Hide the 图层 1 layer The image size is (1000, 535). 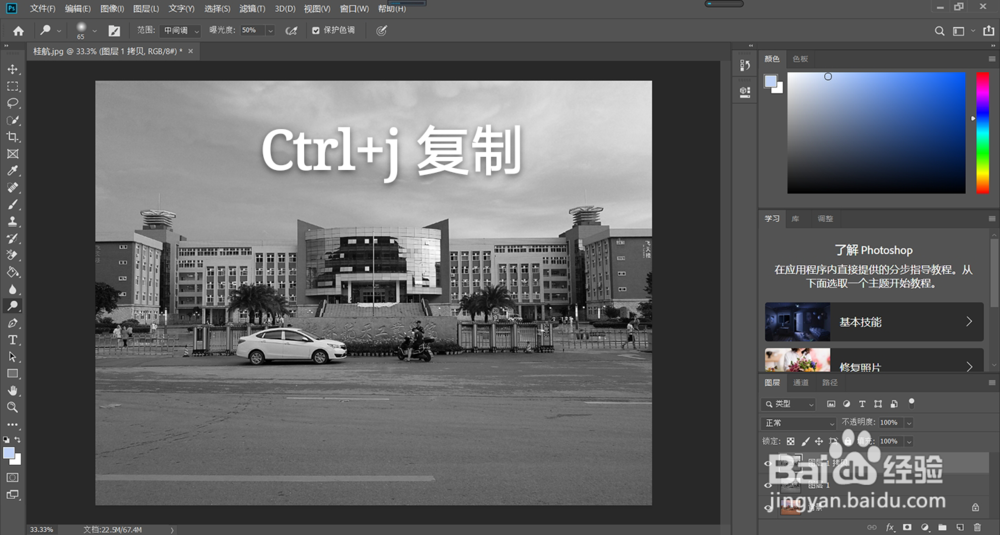pos(768,485)
